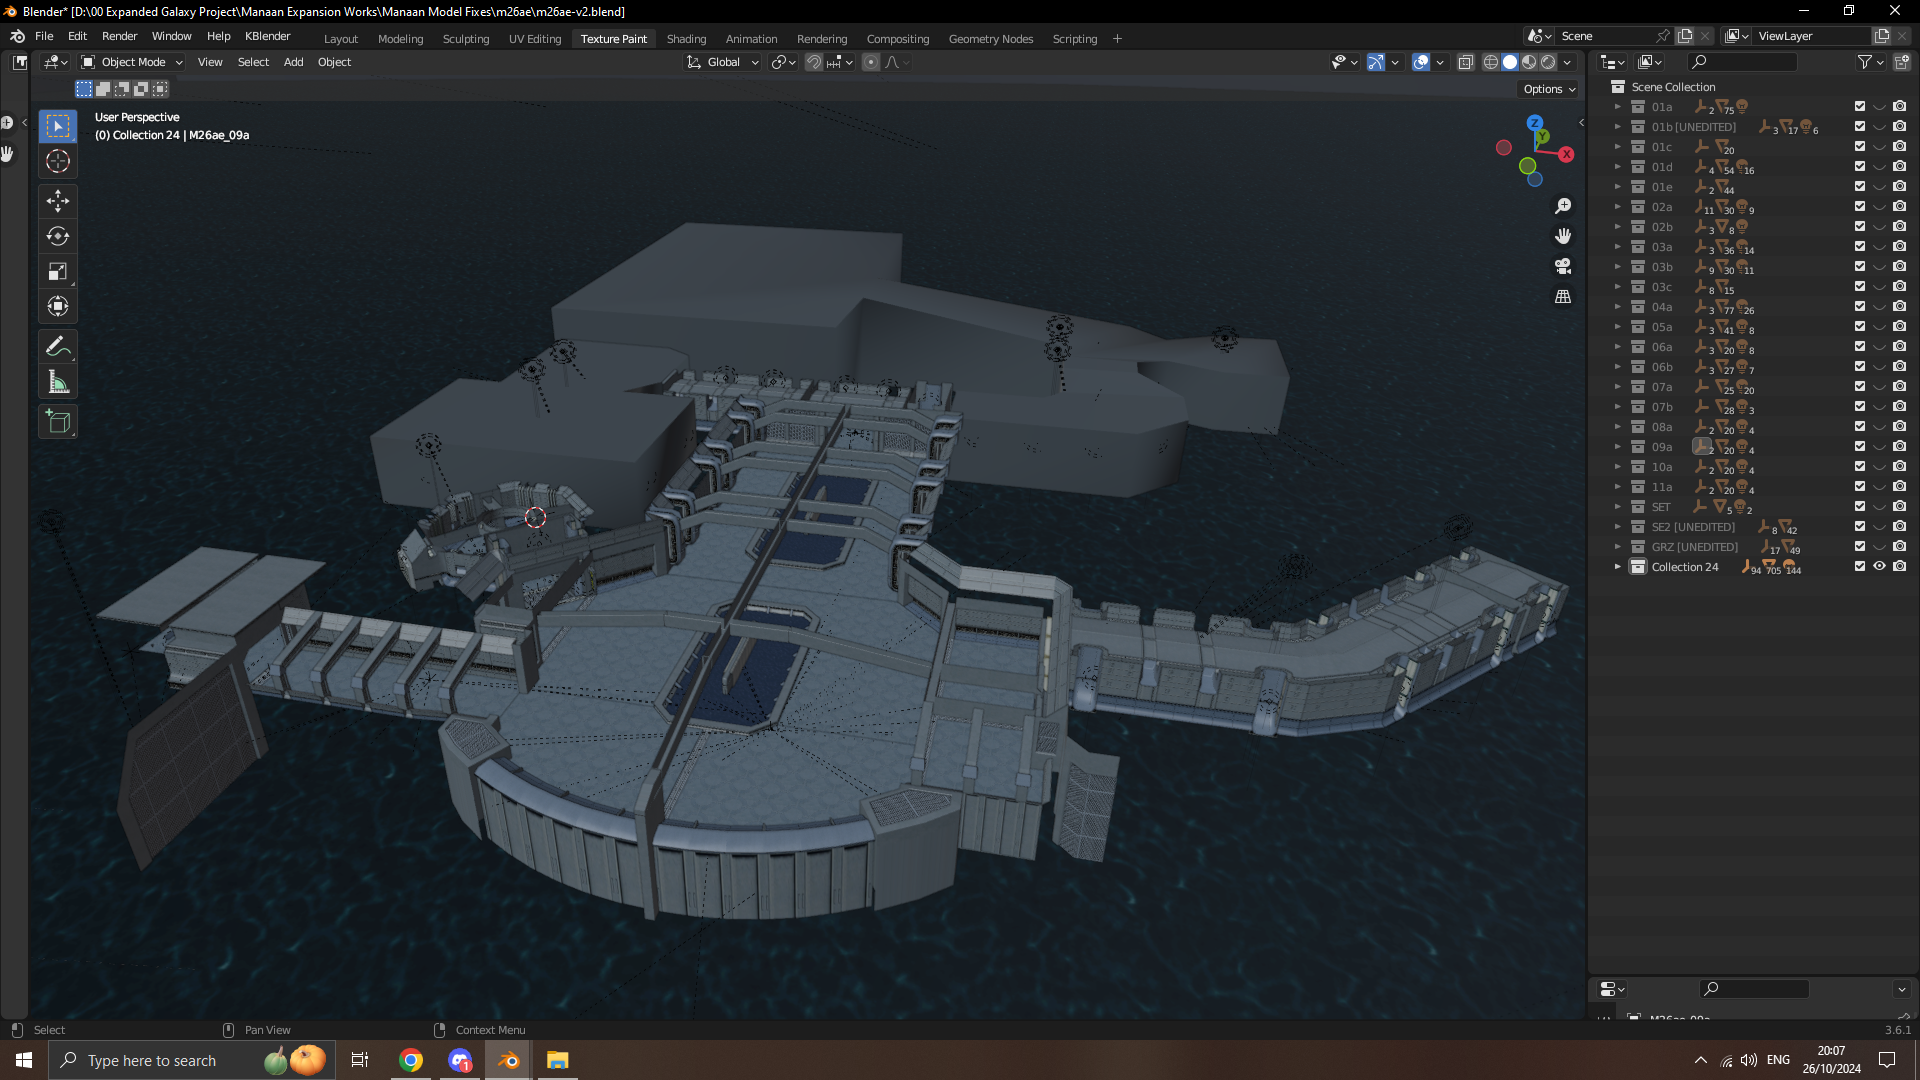Image resolution: width=1920 pixels, height=1080 pixels.
Task: Open the KBlender menu
Action: tap(268, 36)
